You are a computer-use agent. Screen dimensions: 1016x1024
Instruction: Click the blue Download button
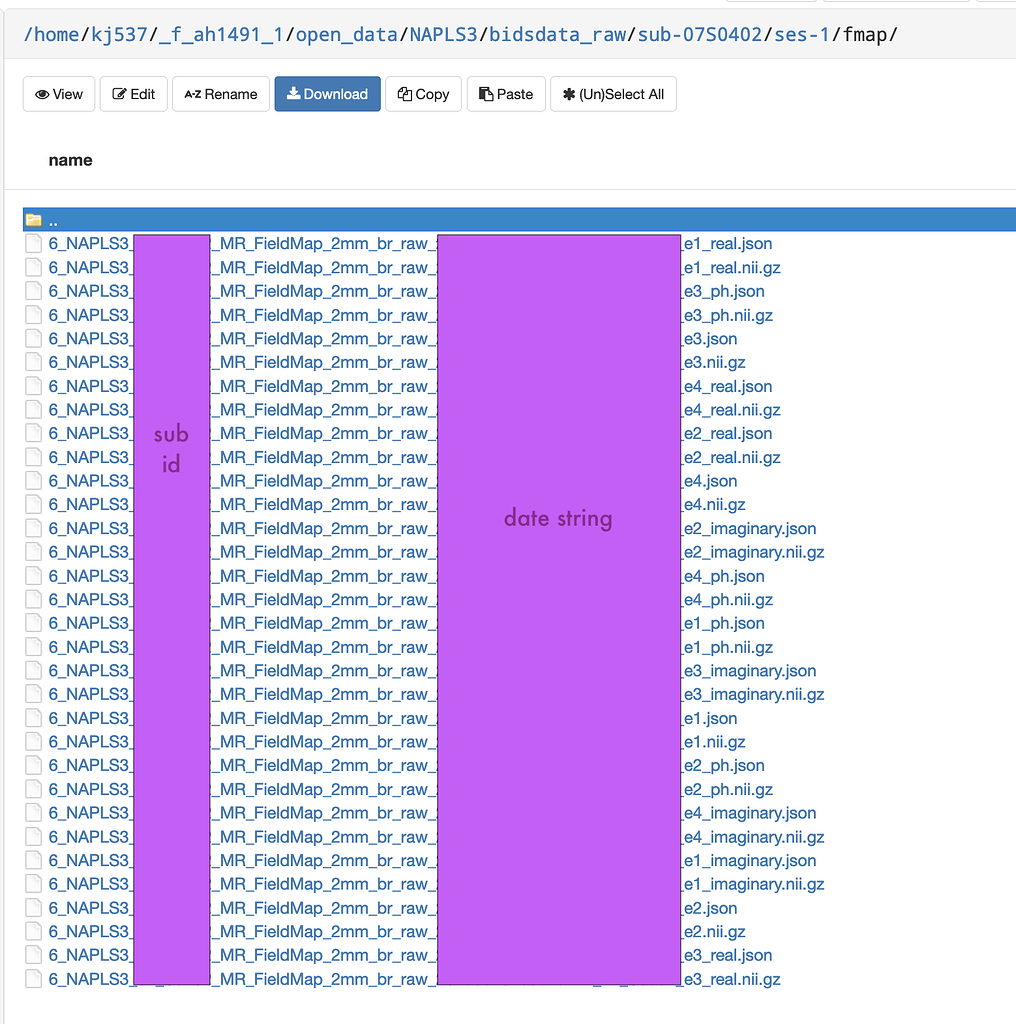point(327,94)
